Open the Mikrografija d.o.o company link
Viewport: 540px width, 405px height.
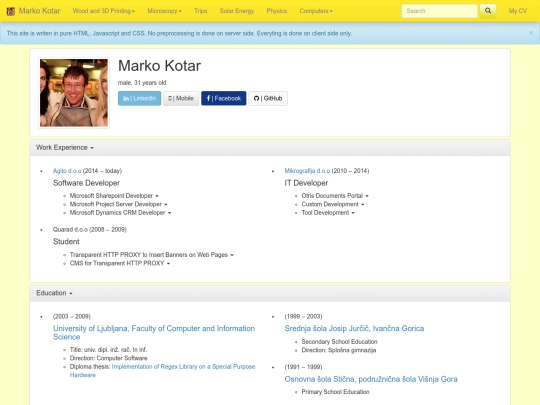307,171
